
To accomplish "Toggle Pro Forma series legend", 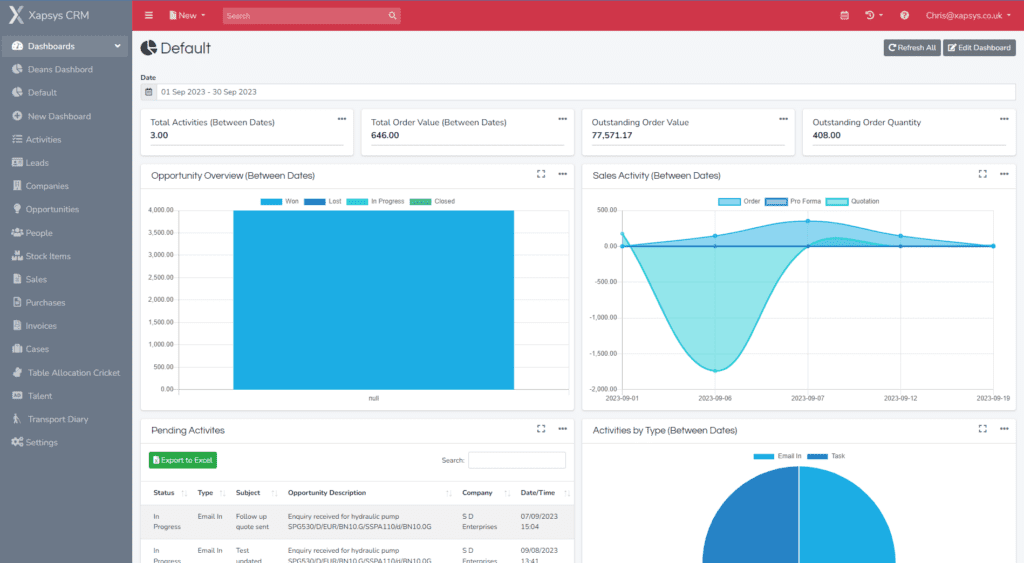I will [x=793, y=201].
